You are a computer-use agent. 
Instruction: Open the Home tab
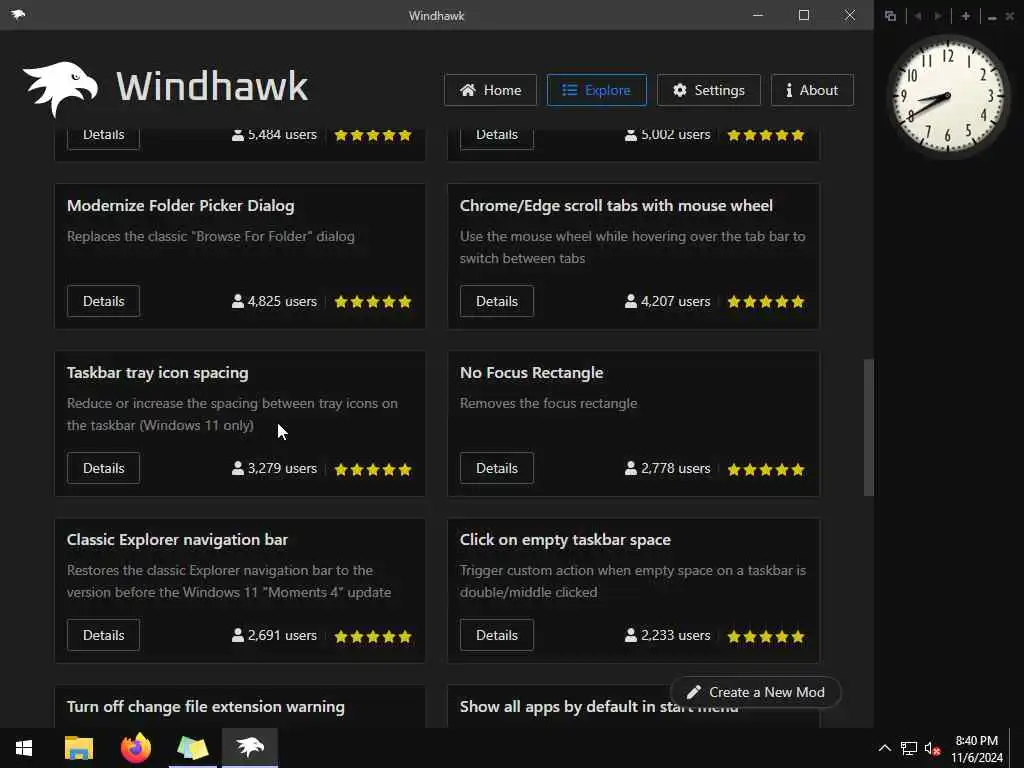490,90
